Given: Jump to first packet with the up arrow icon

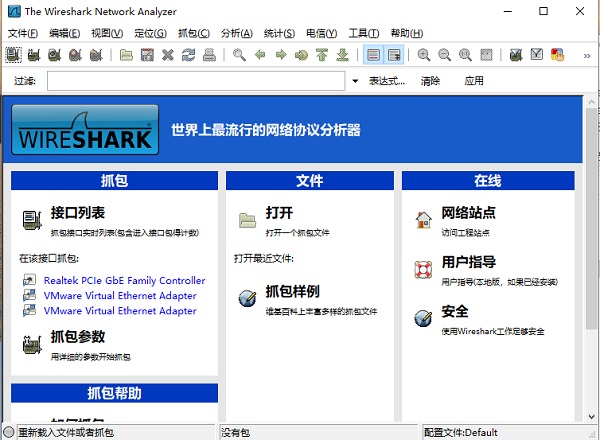Looking at the screenshot, I should pos(322,55).
